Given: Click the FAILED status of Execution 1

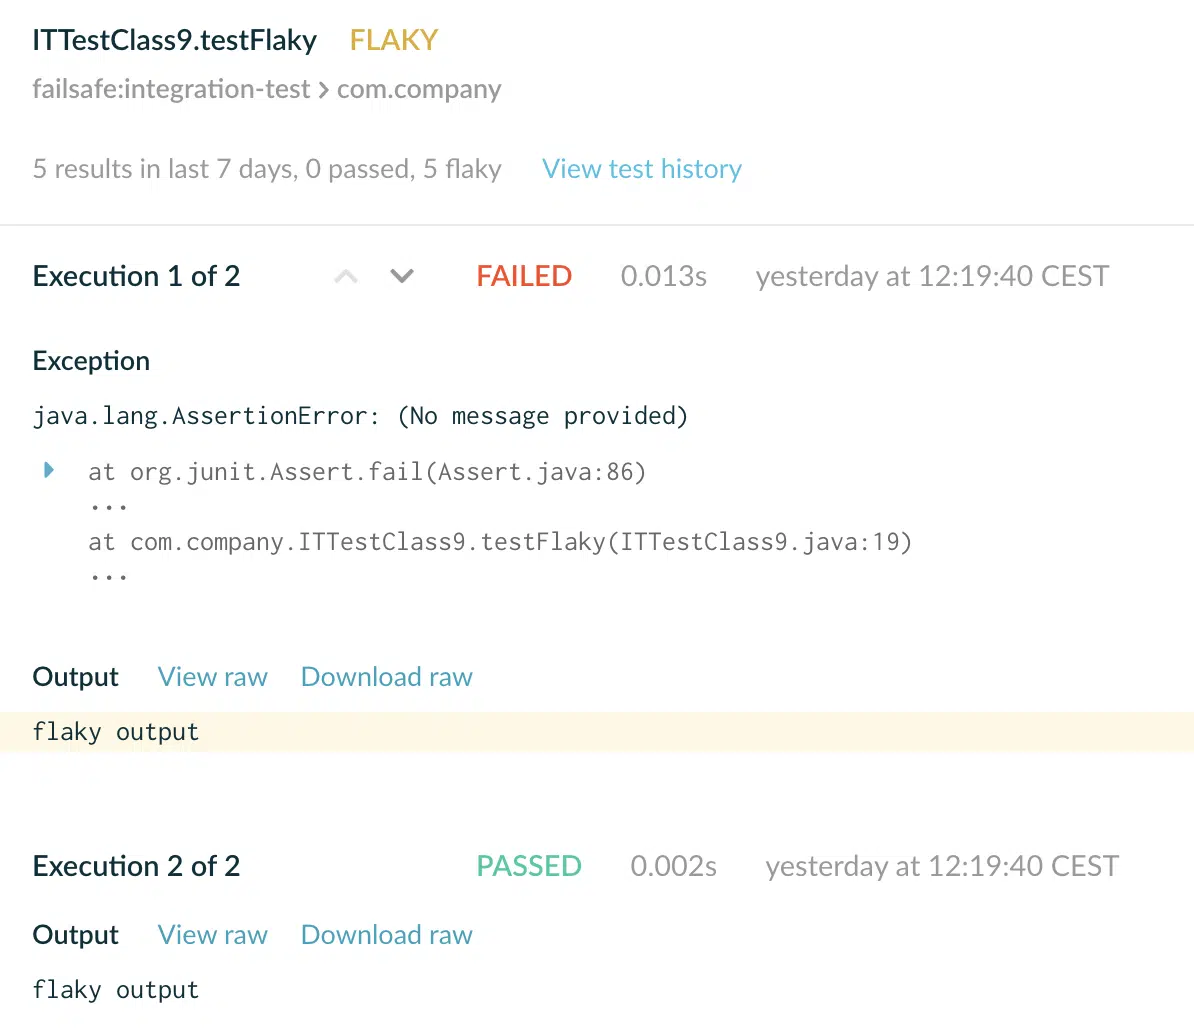Looking at the screenshot, I should pyautogui.click(x=524, y=276).
